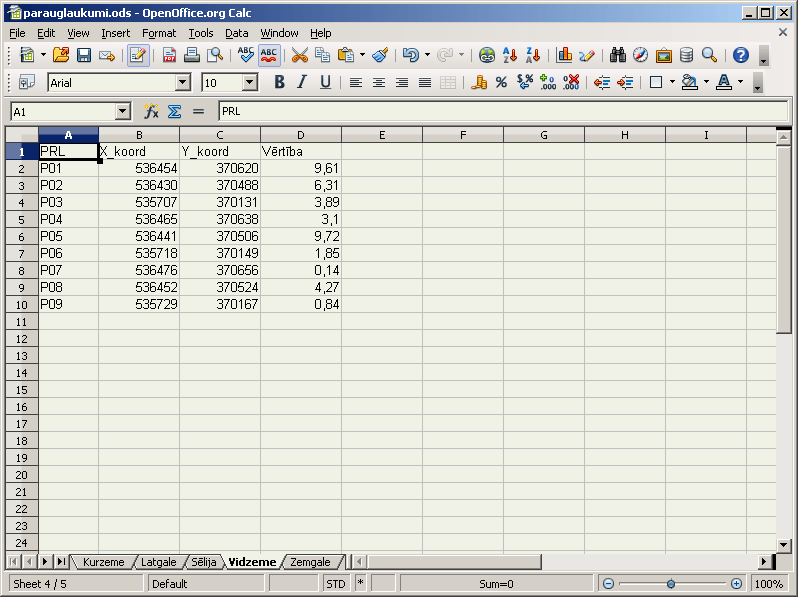Viewport: 798px width, 597px height.
Task: Increase Indent icon
Action: click(625, 82)
